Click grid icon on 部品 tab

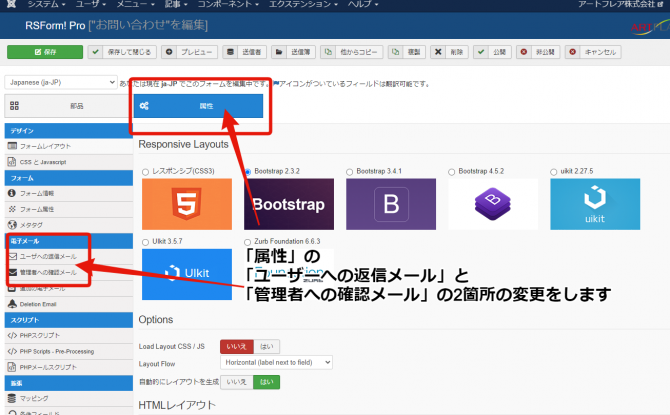click(x=15, y=106)
